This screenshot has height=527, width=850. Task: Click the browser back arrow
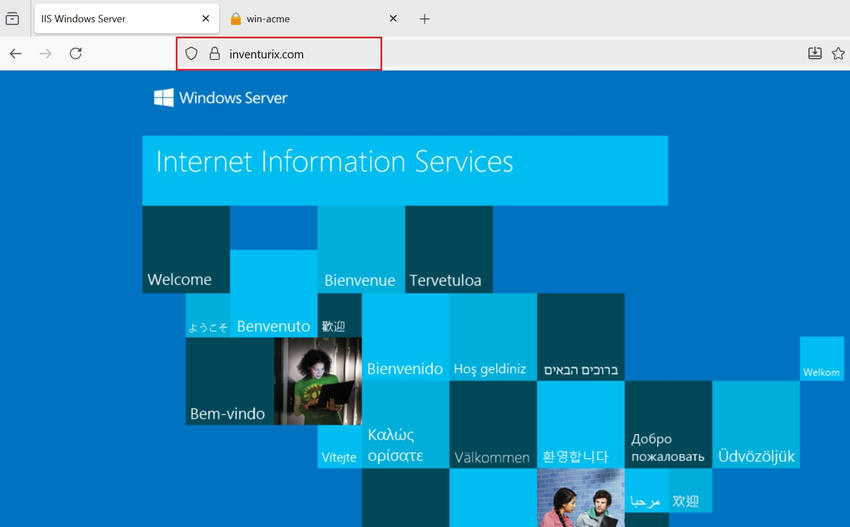click(x=16, y=54)
